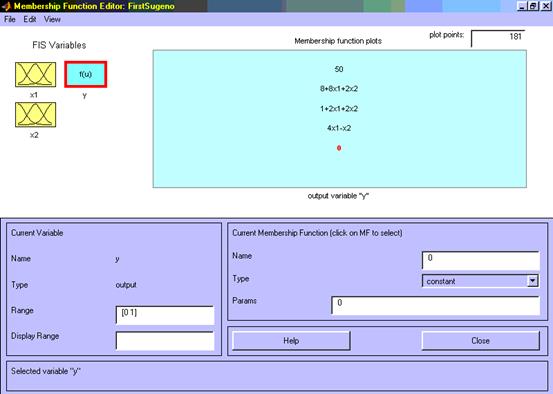Restore the Membership Function Editor window
553x394 pixels.
pyautogui.click(x=533, y=6)
